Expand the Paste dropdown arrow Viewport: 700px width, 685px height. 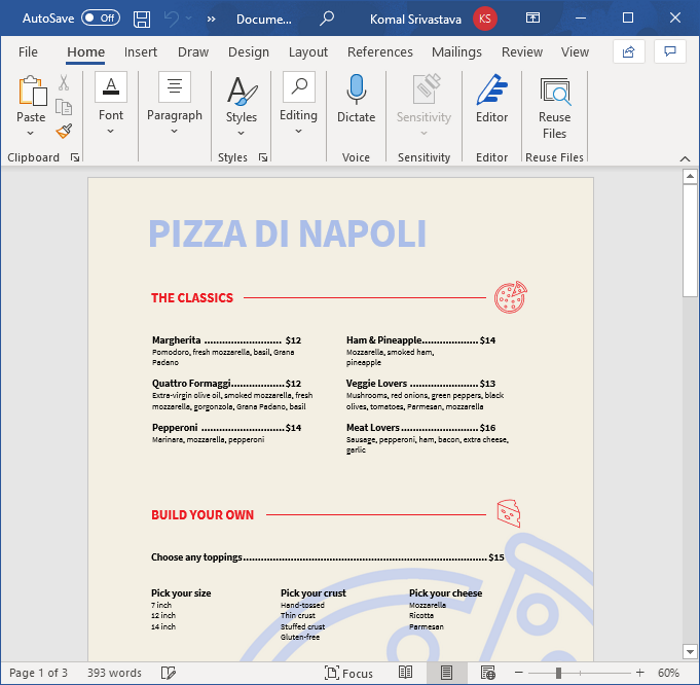31,135
